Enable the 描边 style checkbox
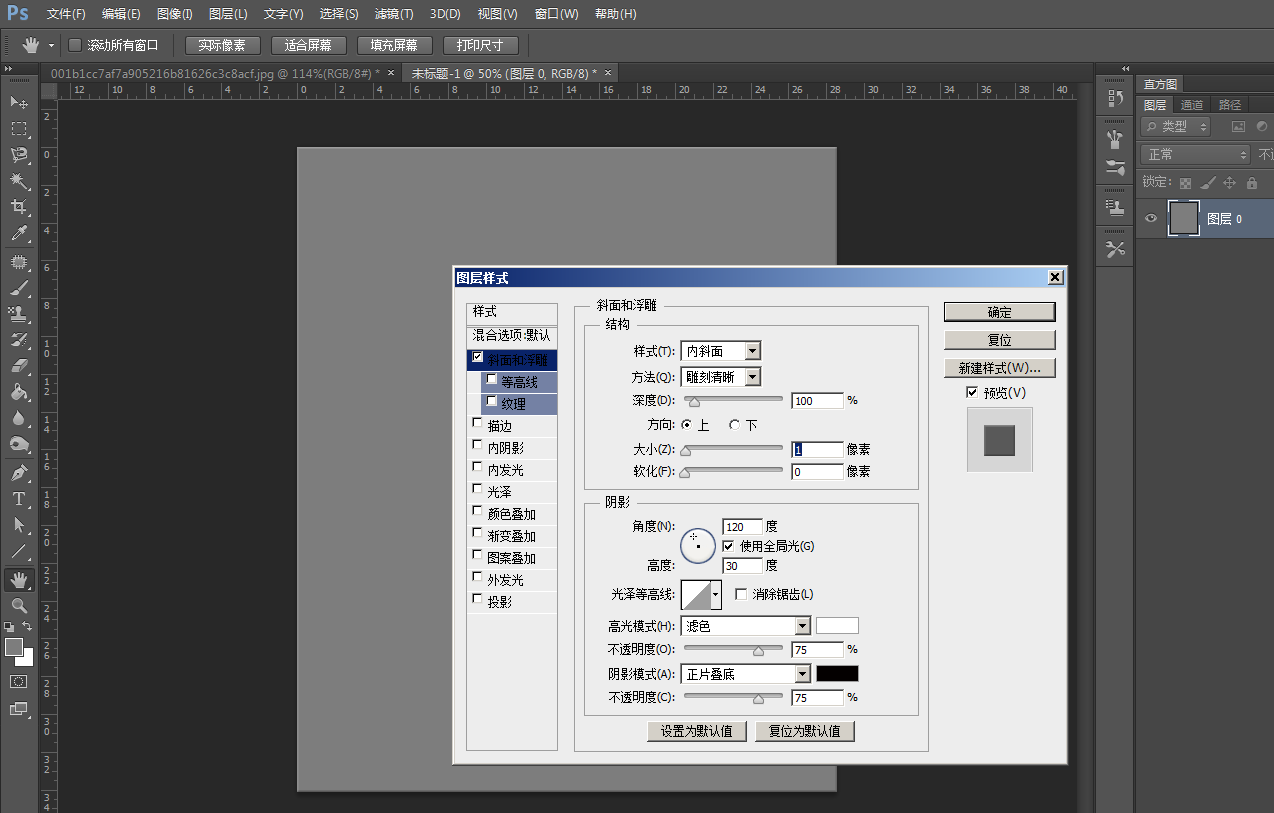 point(477,424)
